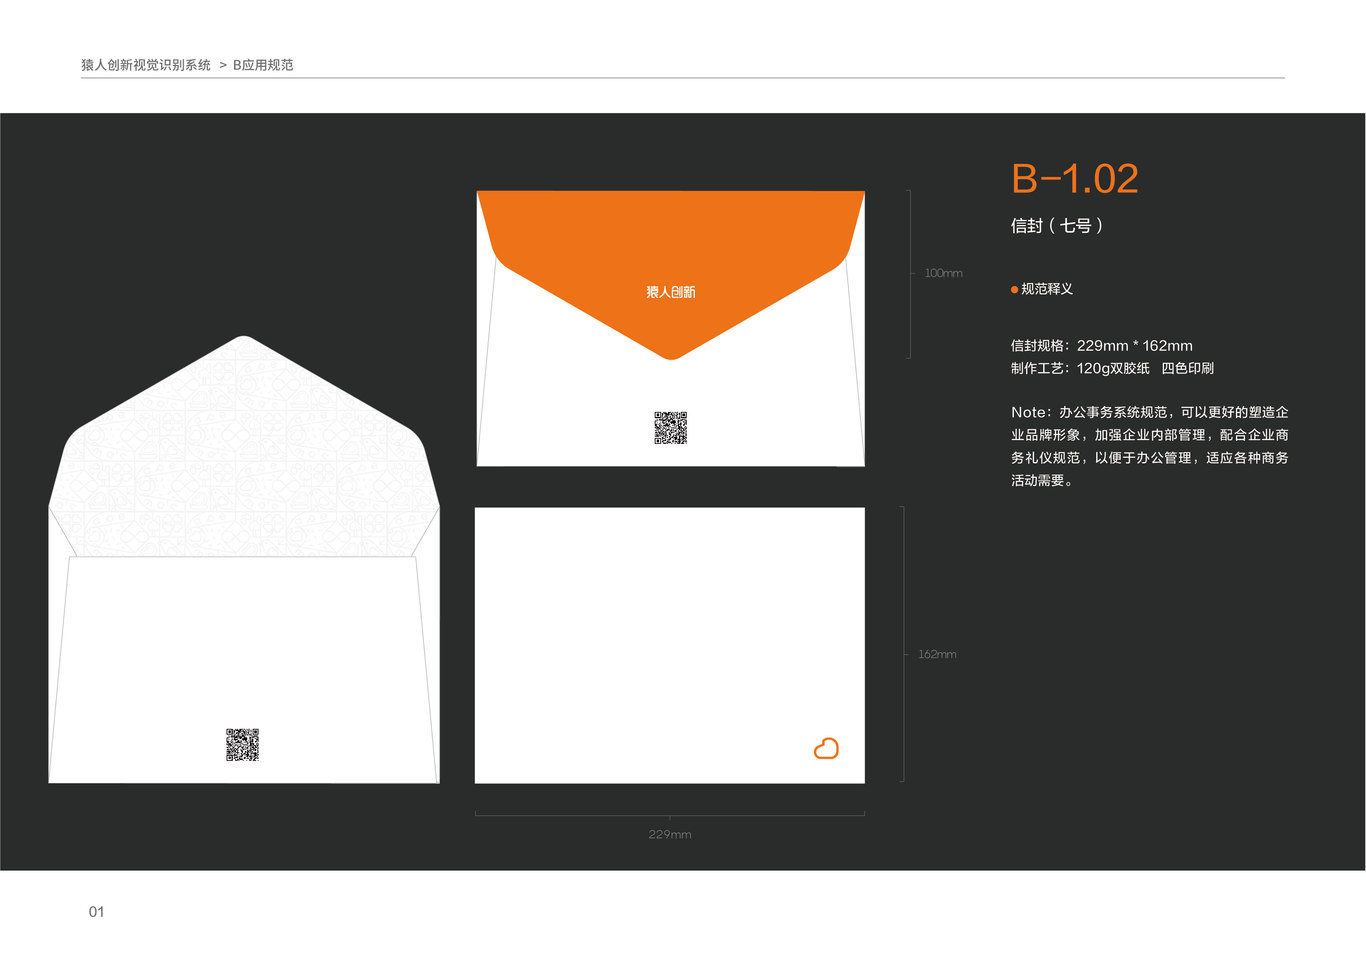Click the 制作工艺: 120g双胶纸 line
Screen dimensions: 1366x966
[1112, 368]
